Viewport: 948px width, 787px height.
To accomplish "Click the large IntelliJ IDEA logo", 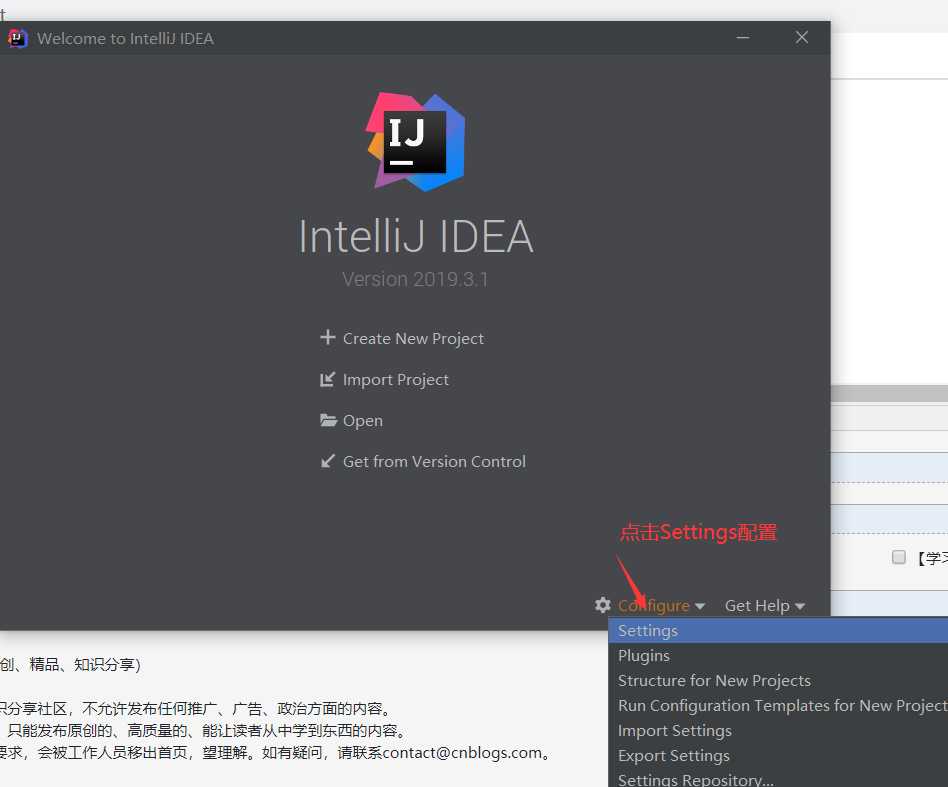I will pos(416,142).
